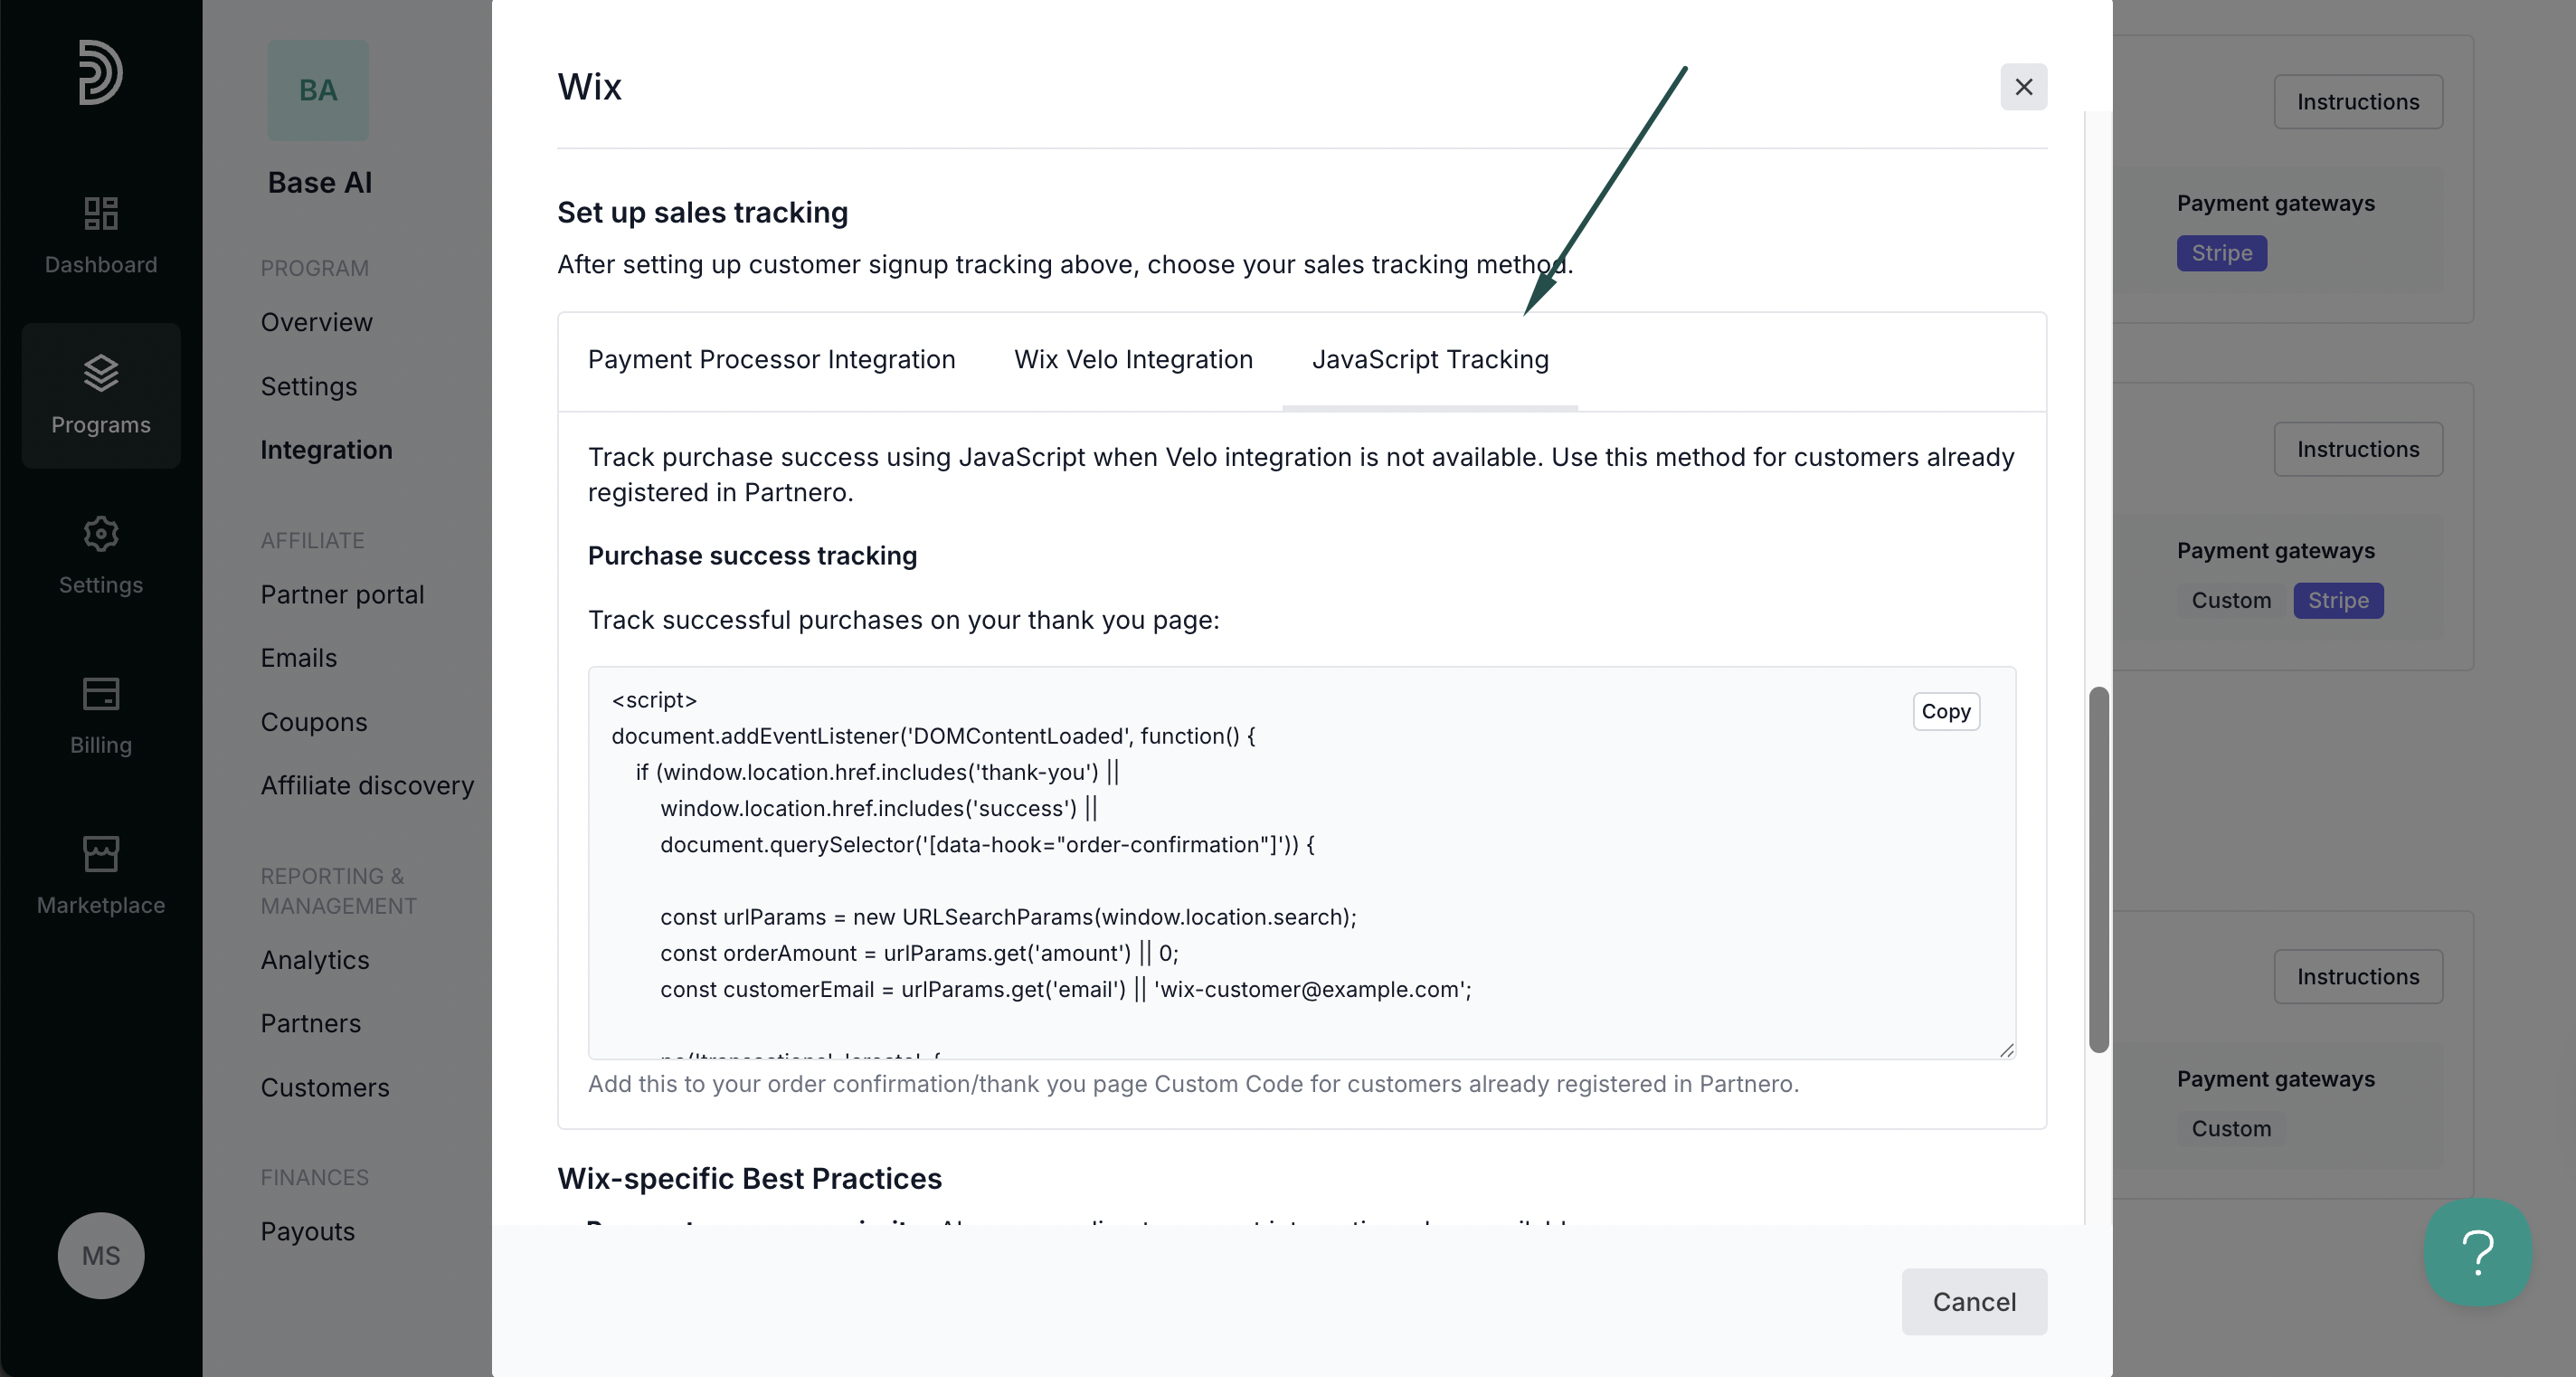This screenshot has width=2576, height=1377.
Task: Select the Programs layers icon
Action: [101, 373]
